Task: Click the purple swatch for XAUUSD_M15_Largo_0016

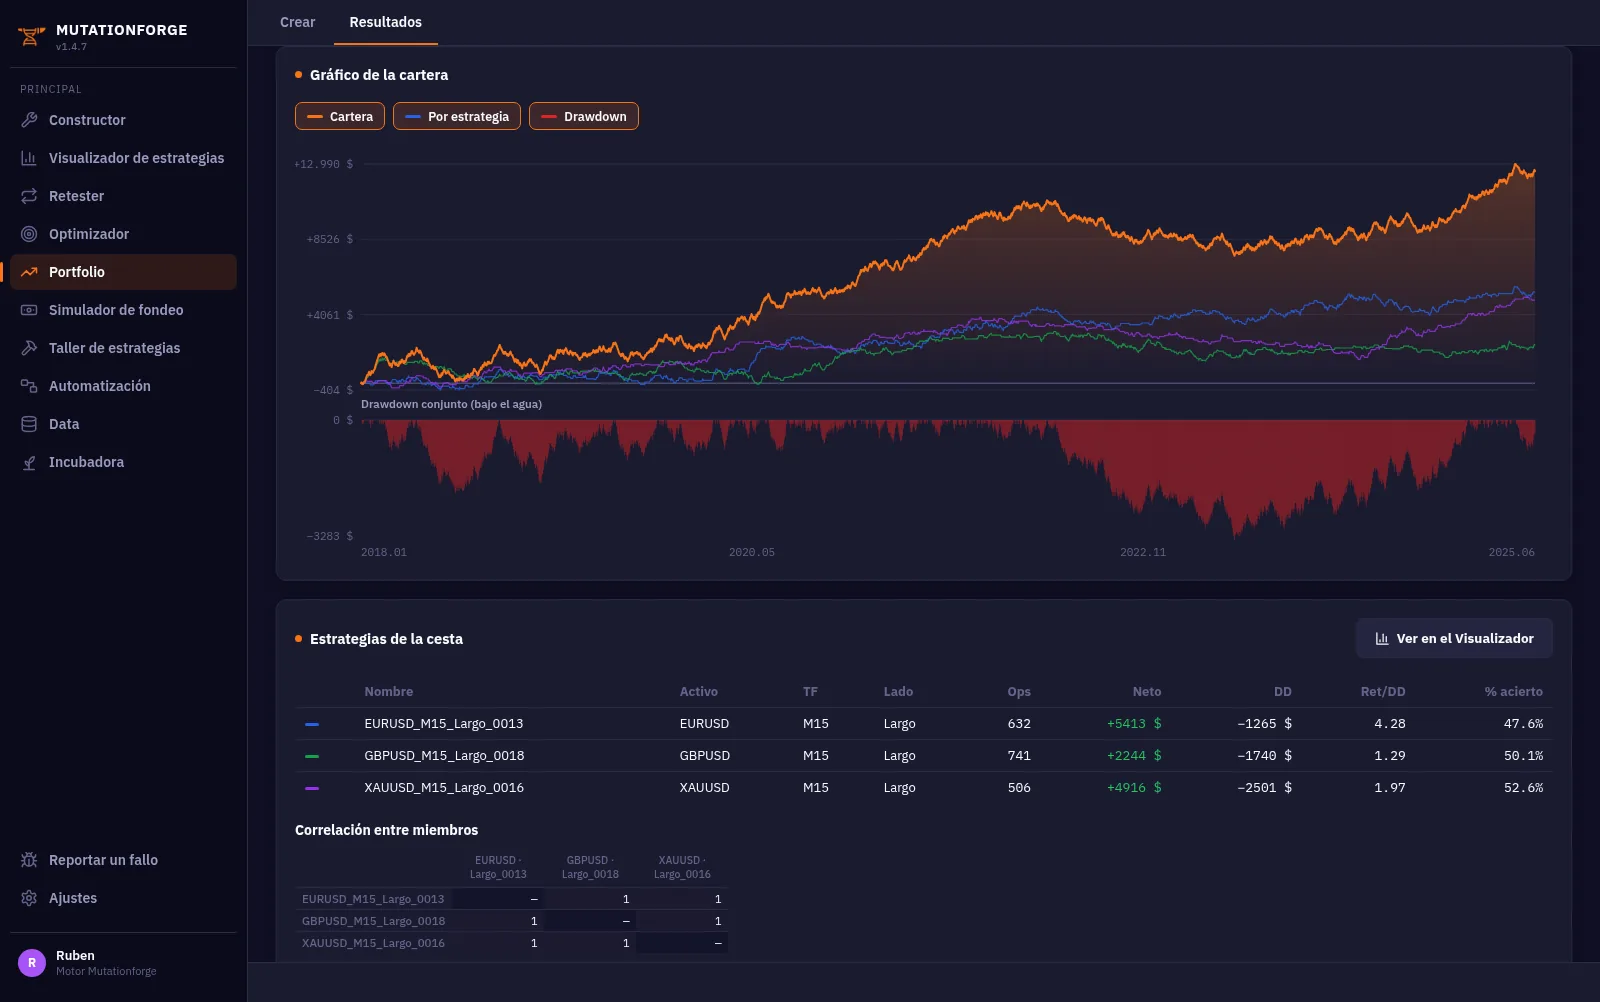Action: point(312,788)
